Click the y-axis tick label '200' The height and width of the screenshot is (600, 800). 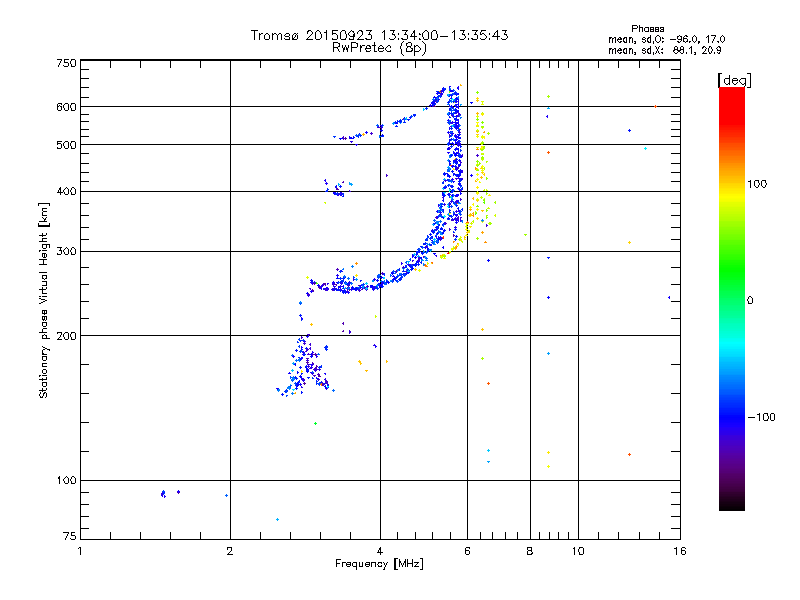[x=66, y=336]
